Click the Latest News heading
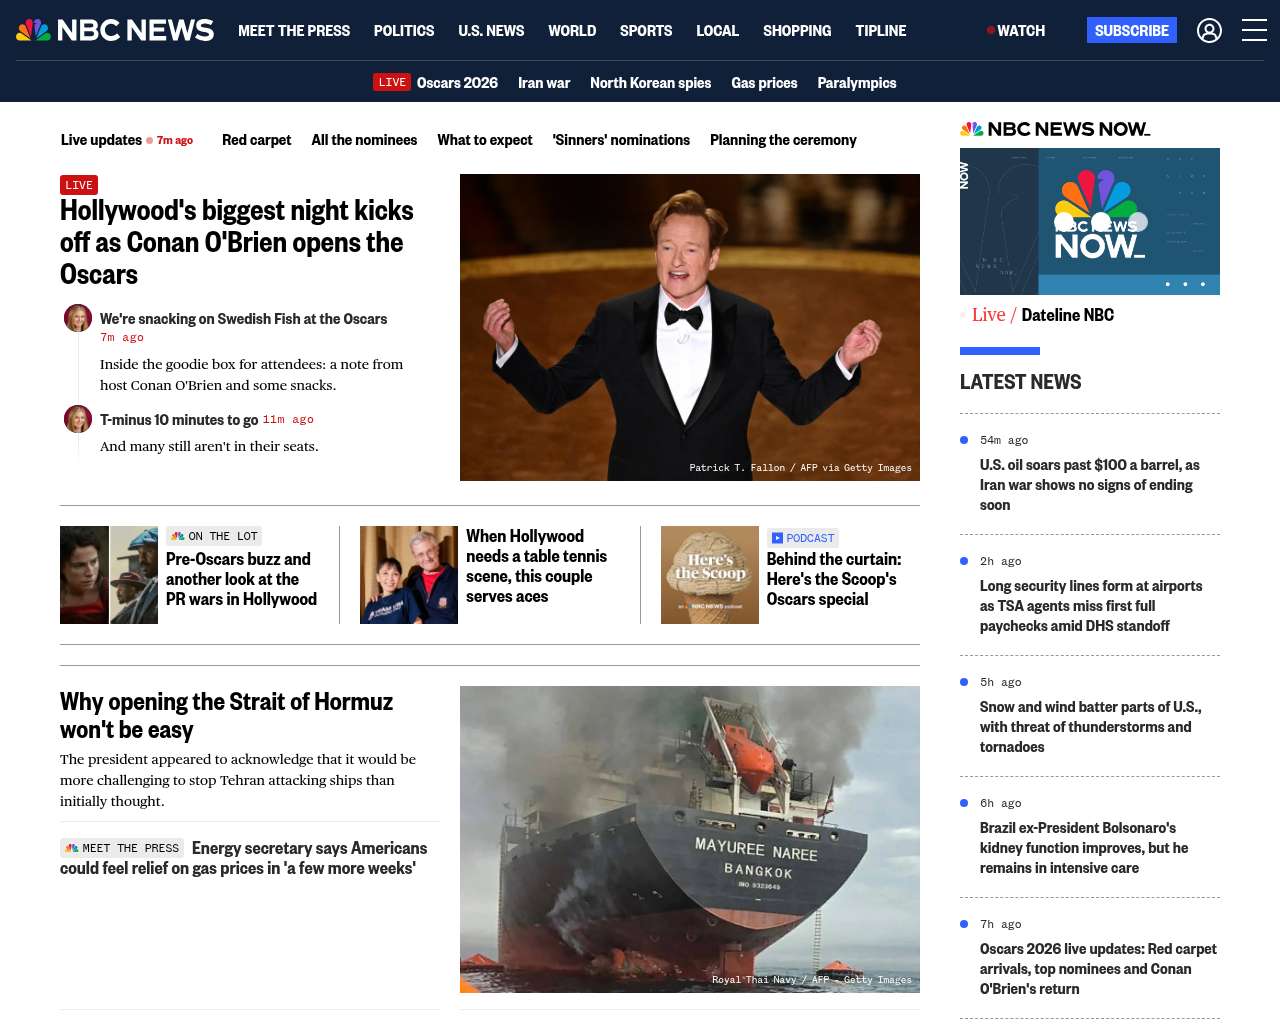Screen dimensions: 1280x1024 click(1020, 382)
